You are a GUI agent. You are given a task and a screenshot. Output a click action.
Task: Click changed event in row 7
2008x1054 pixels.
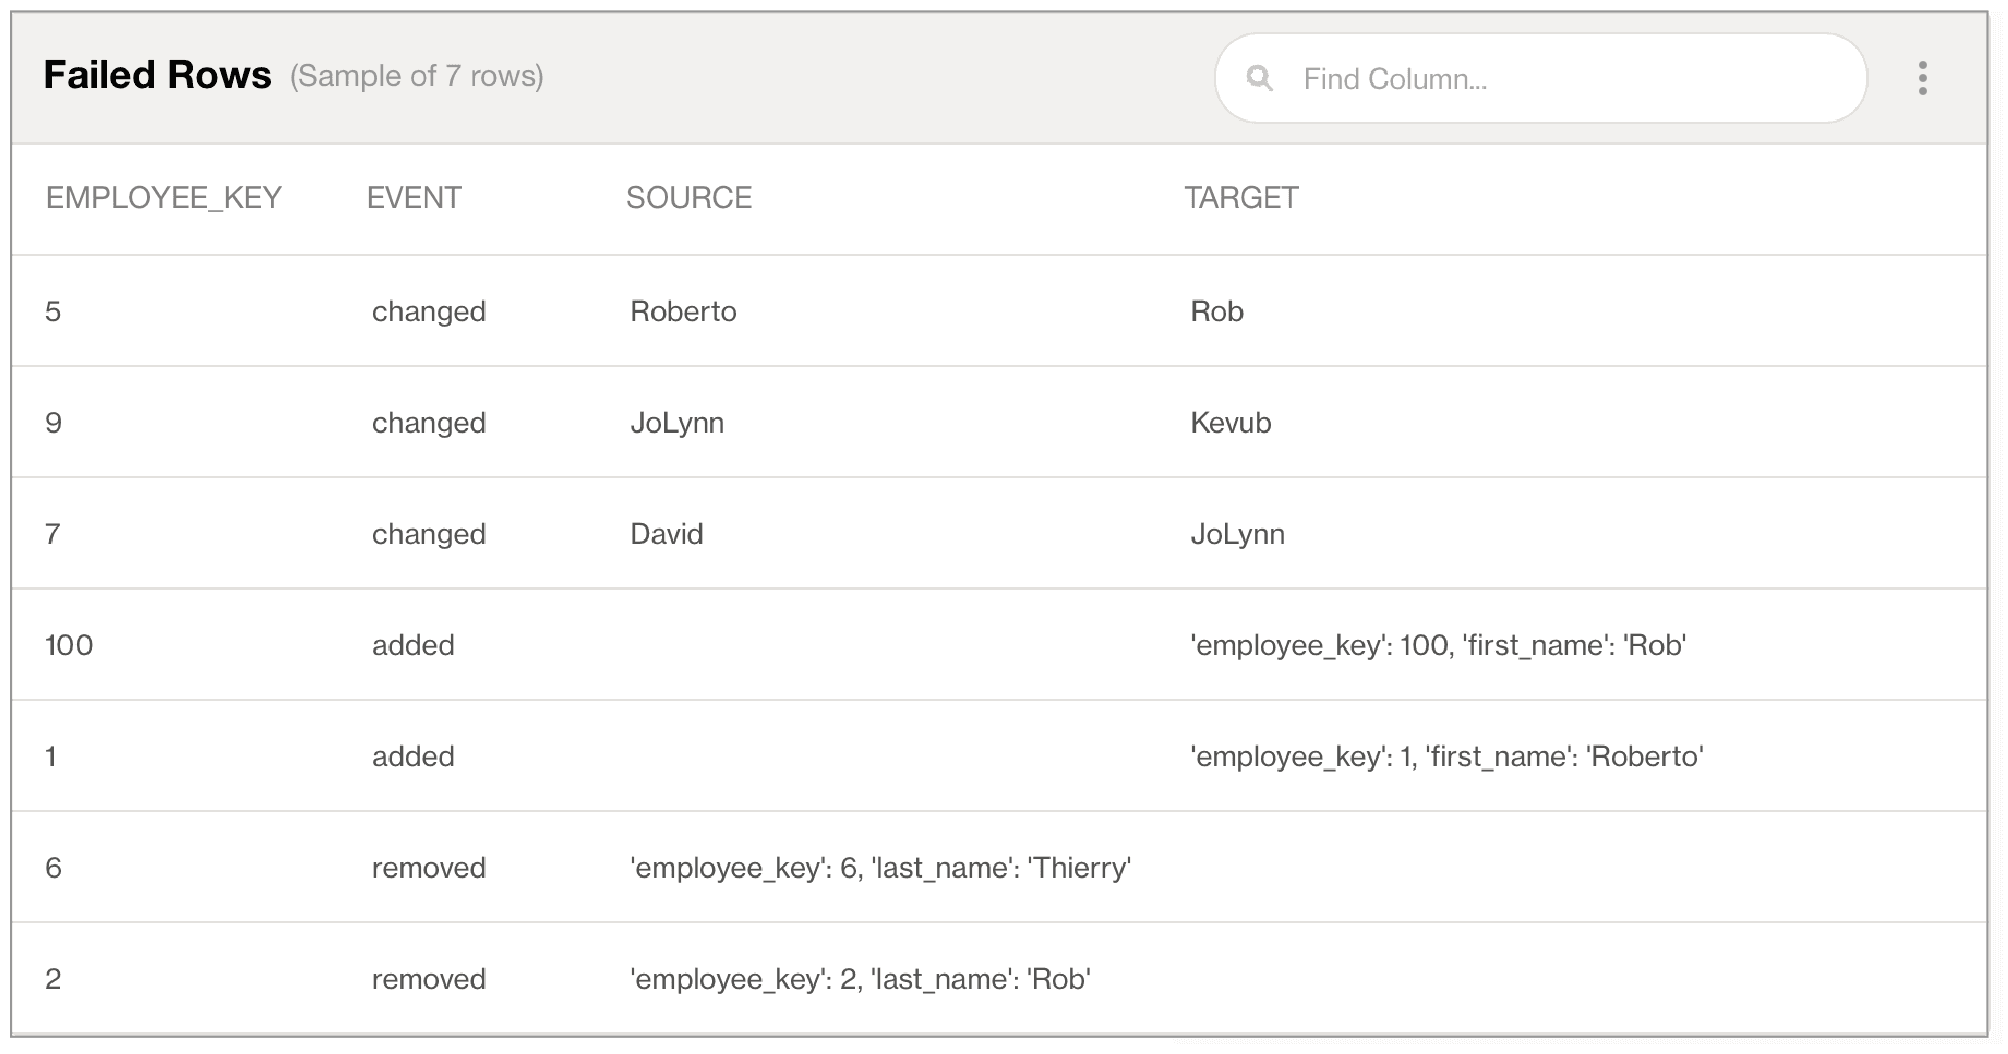pos(429,535)
